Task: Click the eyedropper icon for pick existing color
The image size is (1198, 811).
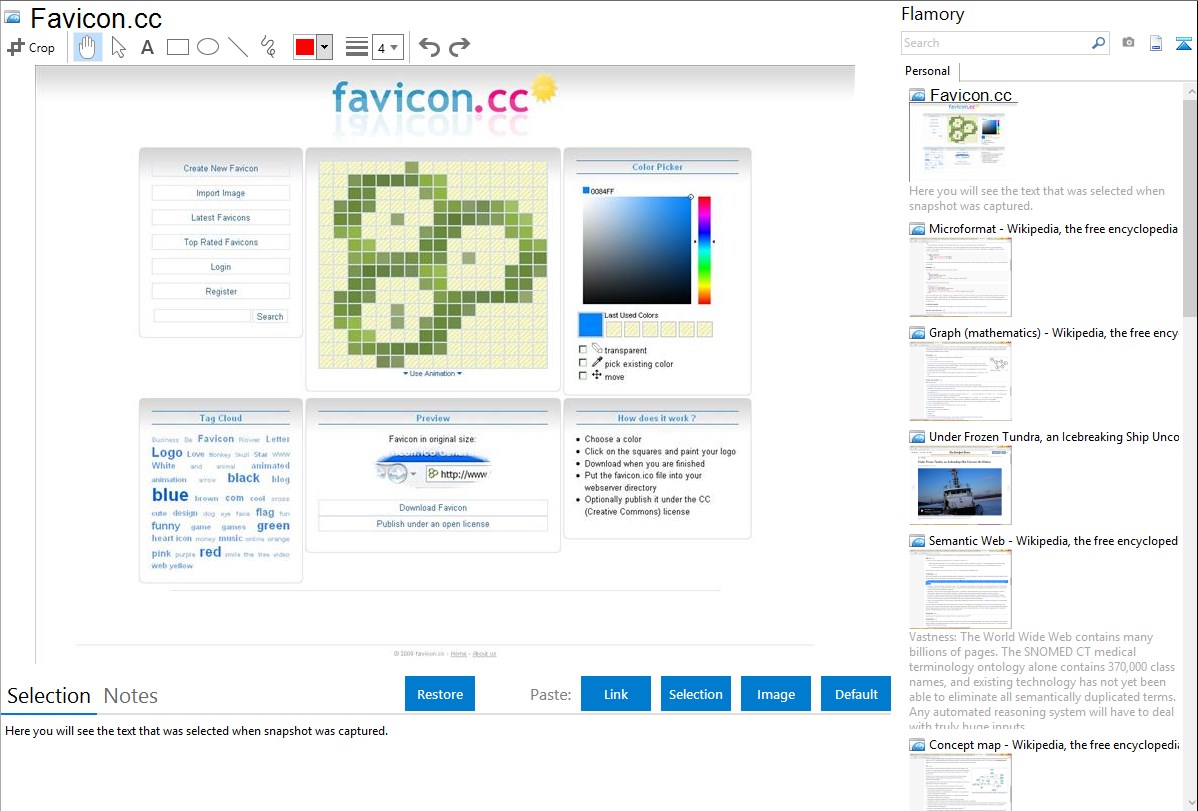Action: coord(597,362)
